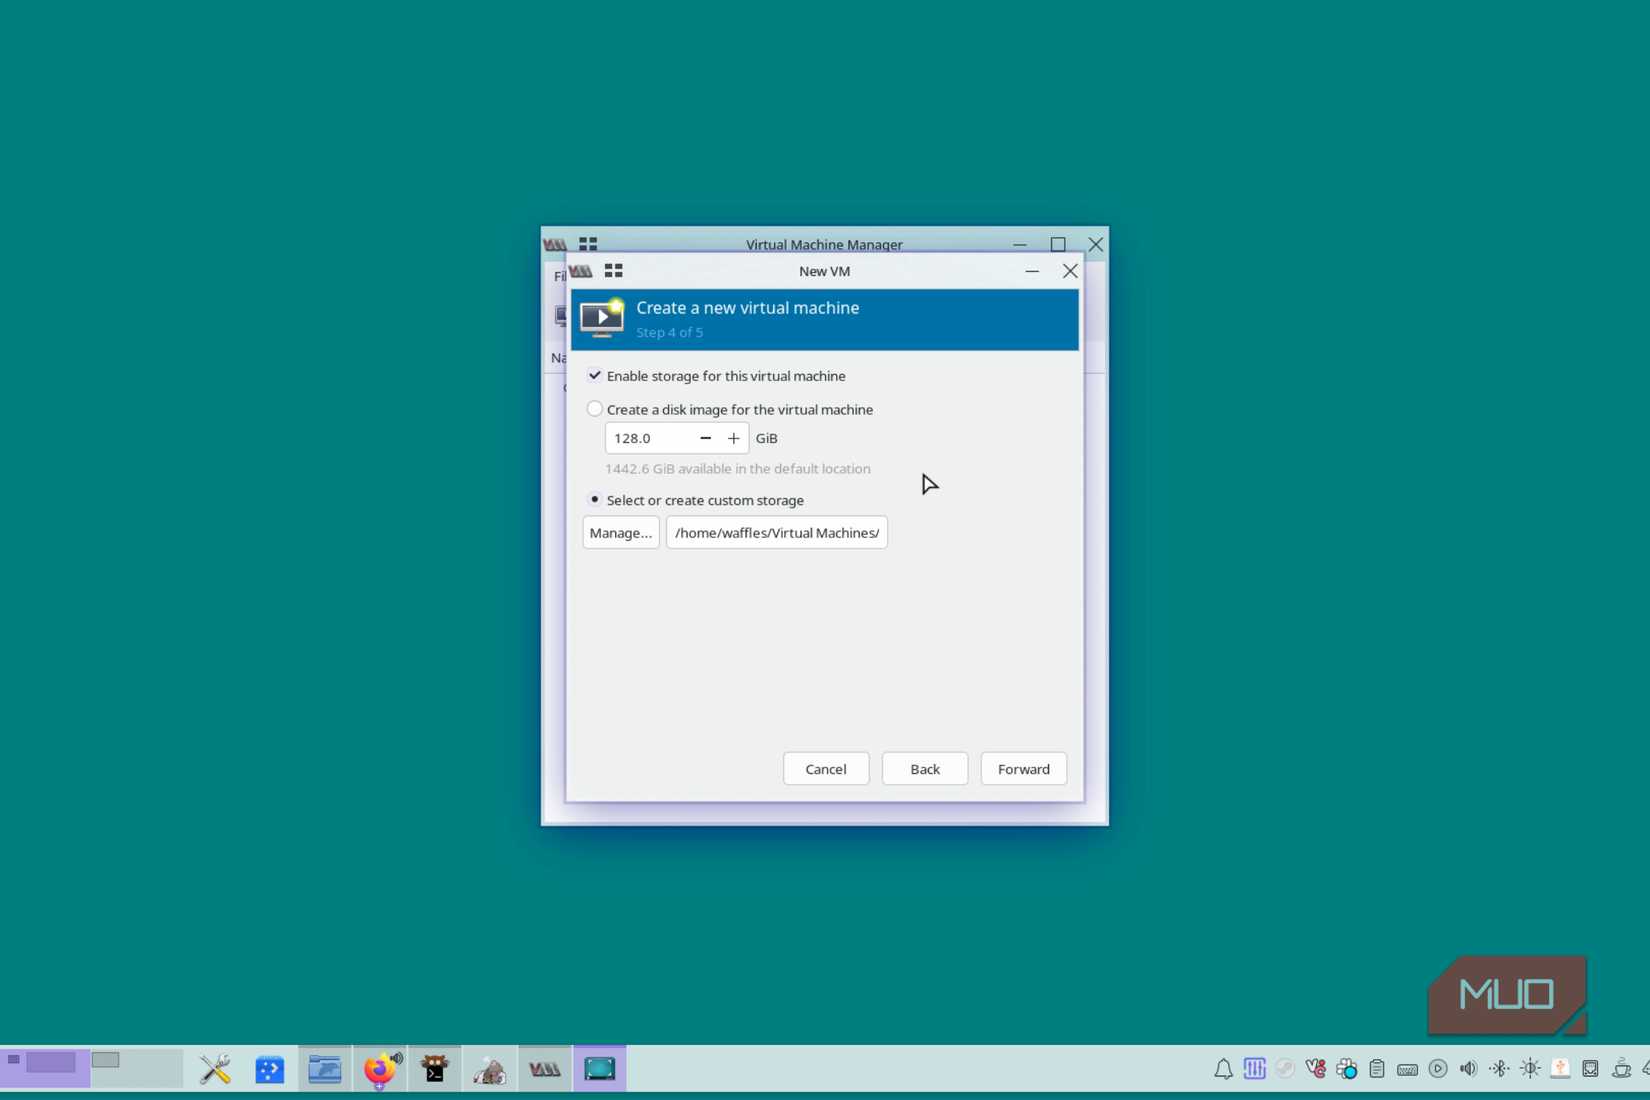This screenshot has width=1650, height=1100.
Task: Switch to Virtual Machine Manager taskbar entry
Action: pos(545,1069)
